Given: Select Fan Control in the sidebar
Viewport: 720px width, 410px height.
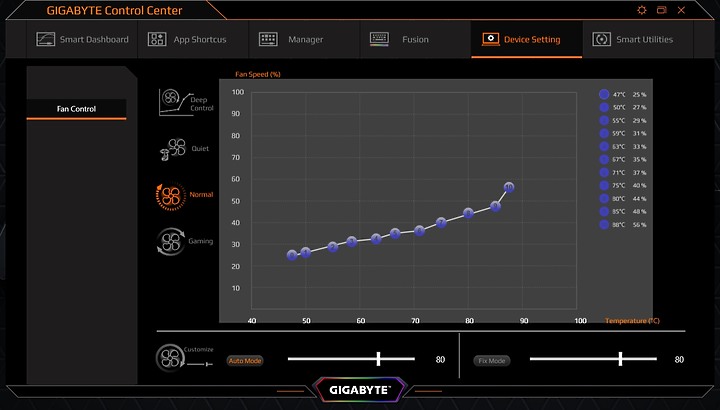Looking at the screenshot, I should pyautogui.click(x=76, y=109).
